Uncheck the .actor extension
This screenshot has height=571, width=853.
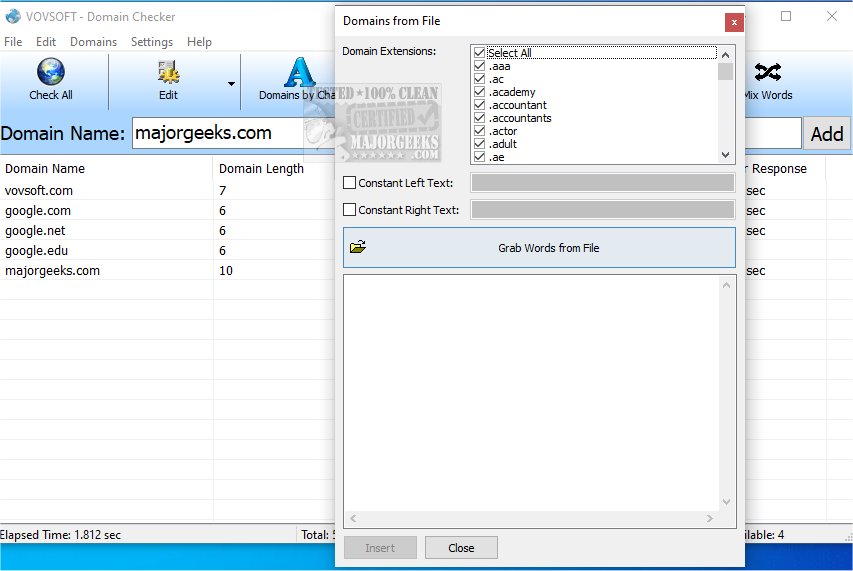click(x=479, y=131)
